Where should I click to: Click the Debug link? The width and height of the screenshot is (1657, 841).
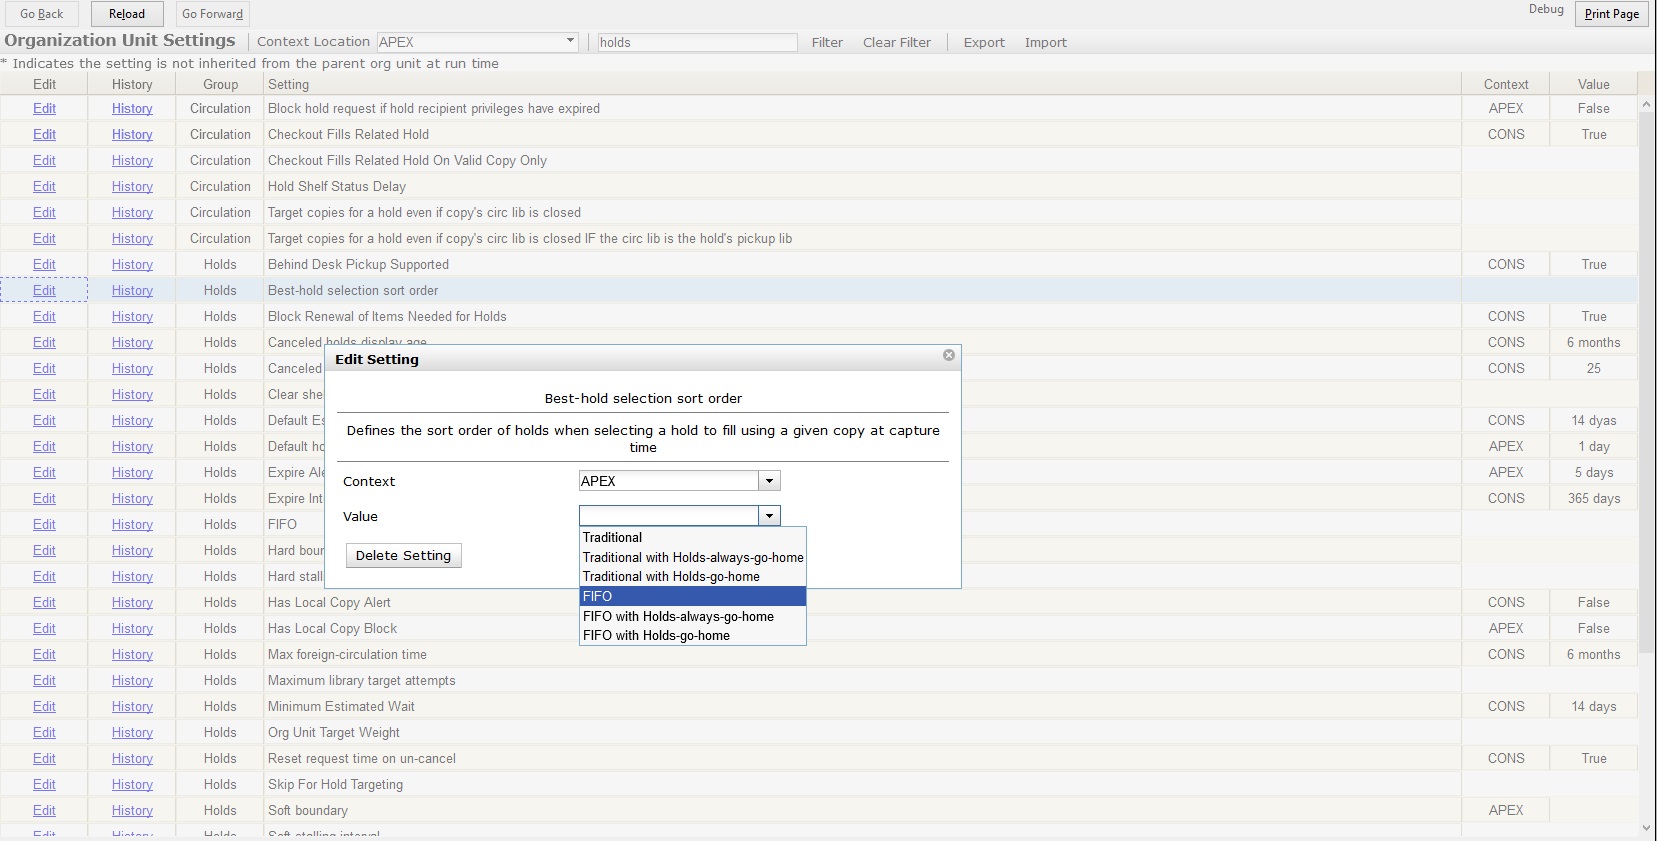click(x=1545, y=9)
